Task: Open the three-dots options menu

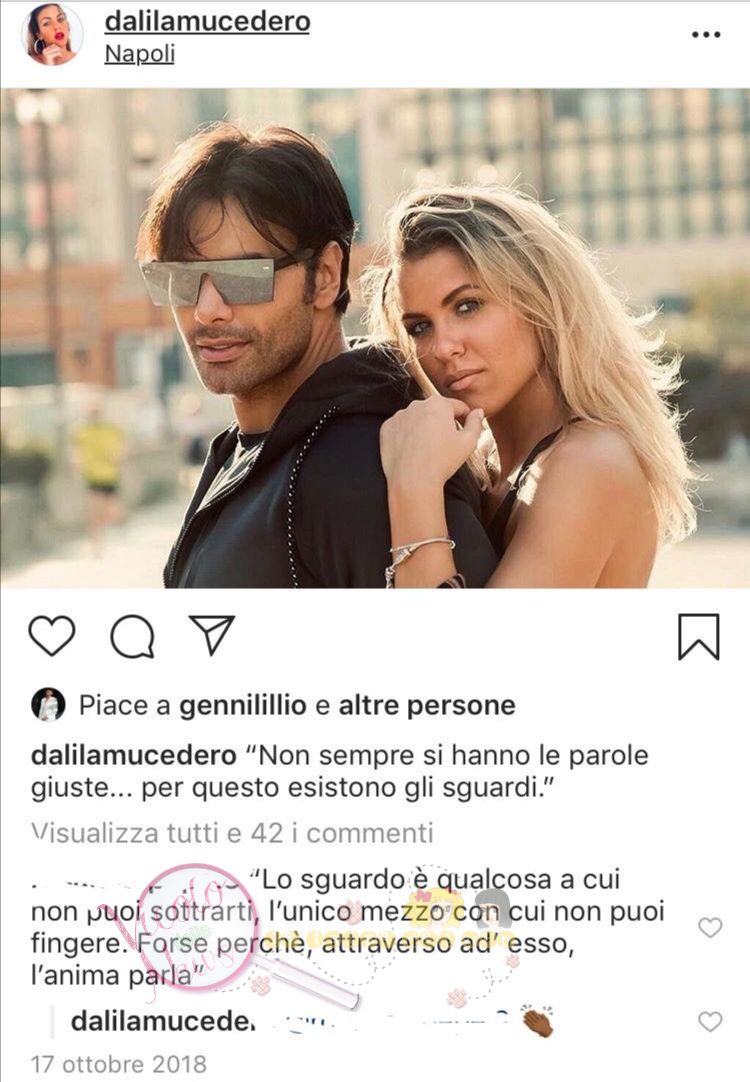Action: click(706, 35)
